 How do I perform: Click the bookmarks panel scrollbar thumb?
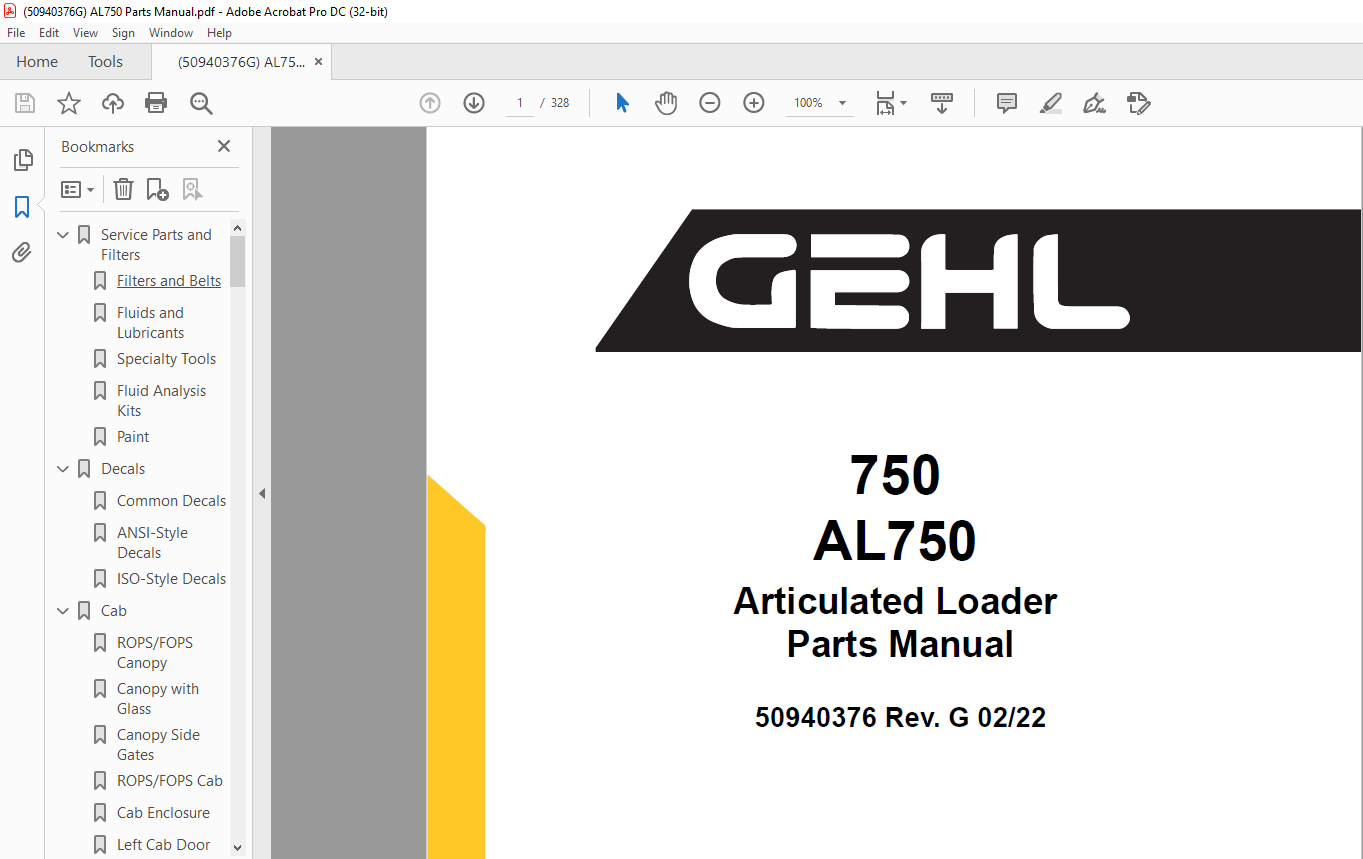tap(237, 262)
